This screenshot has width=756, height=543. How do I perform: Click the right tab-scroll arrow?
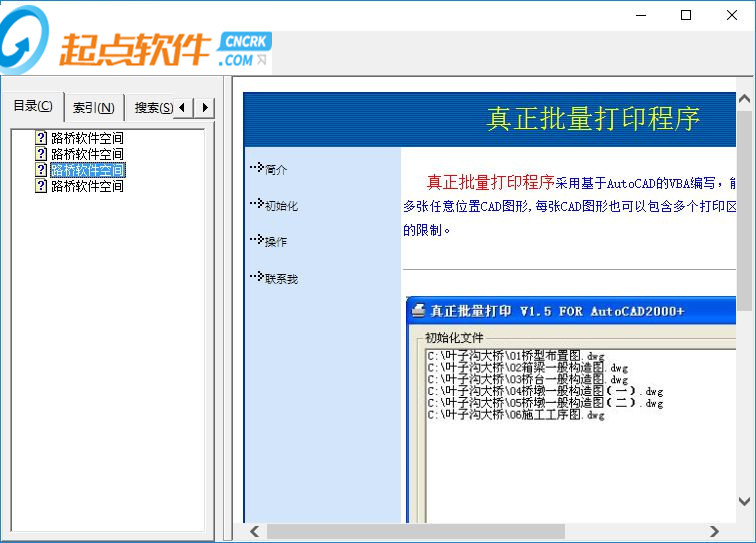204,108
